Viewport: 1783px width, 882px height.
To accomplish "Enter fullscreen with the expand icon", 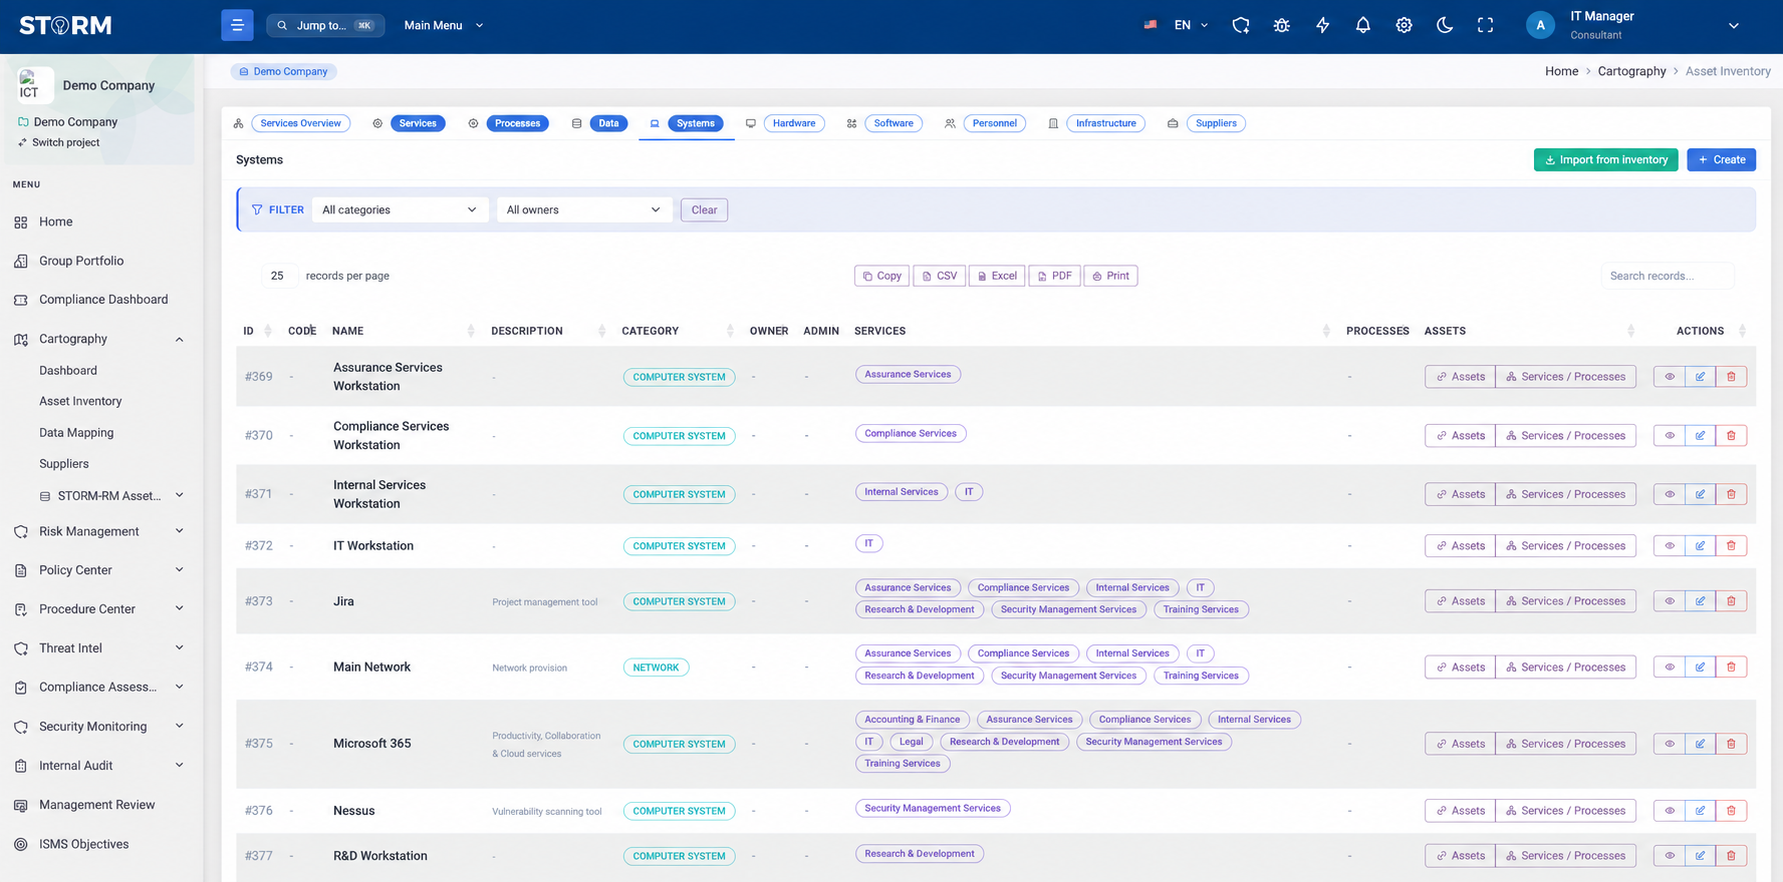I will (1485, 25).
